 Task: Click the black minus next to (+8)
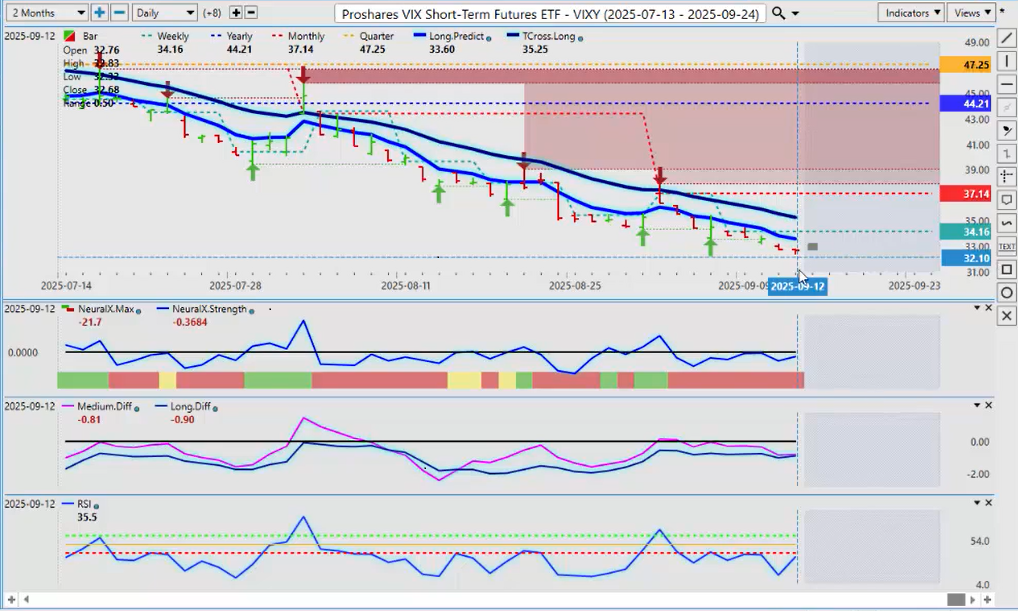(x=251, y=12)
